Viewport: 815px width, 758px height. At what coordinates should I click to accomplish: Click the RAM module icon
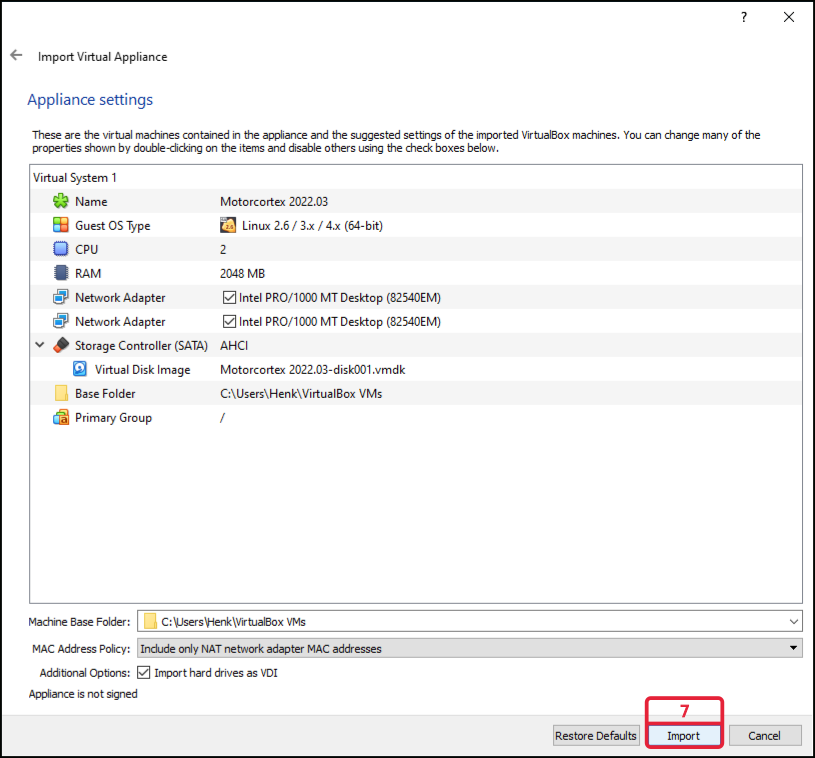pos(61,273)
